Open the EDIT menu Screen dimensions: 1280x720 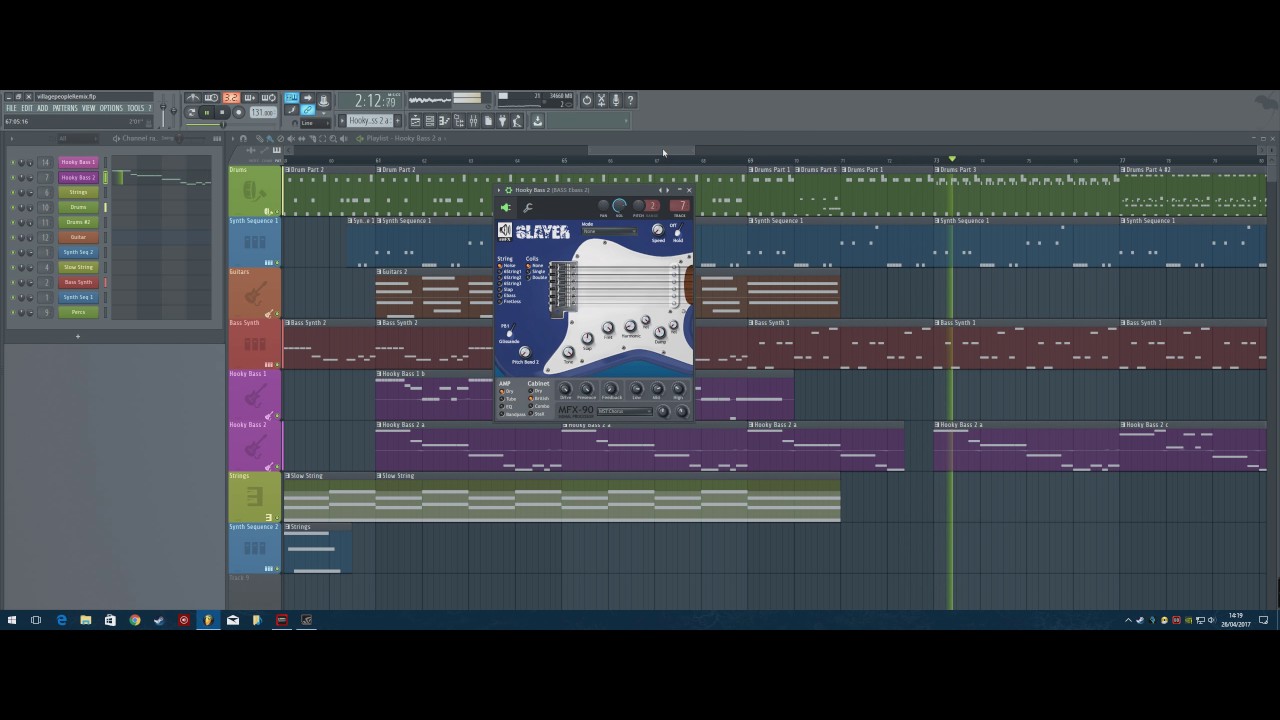point(27,108)
